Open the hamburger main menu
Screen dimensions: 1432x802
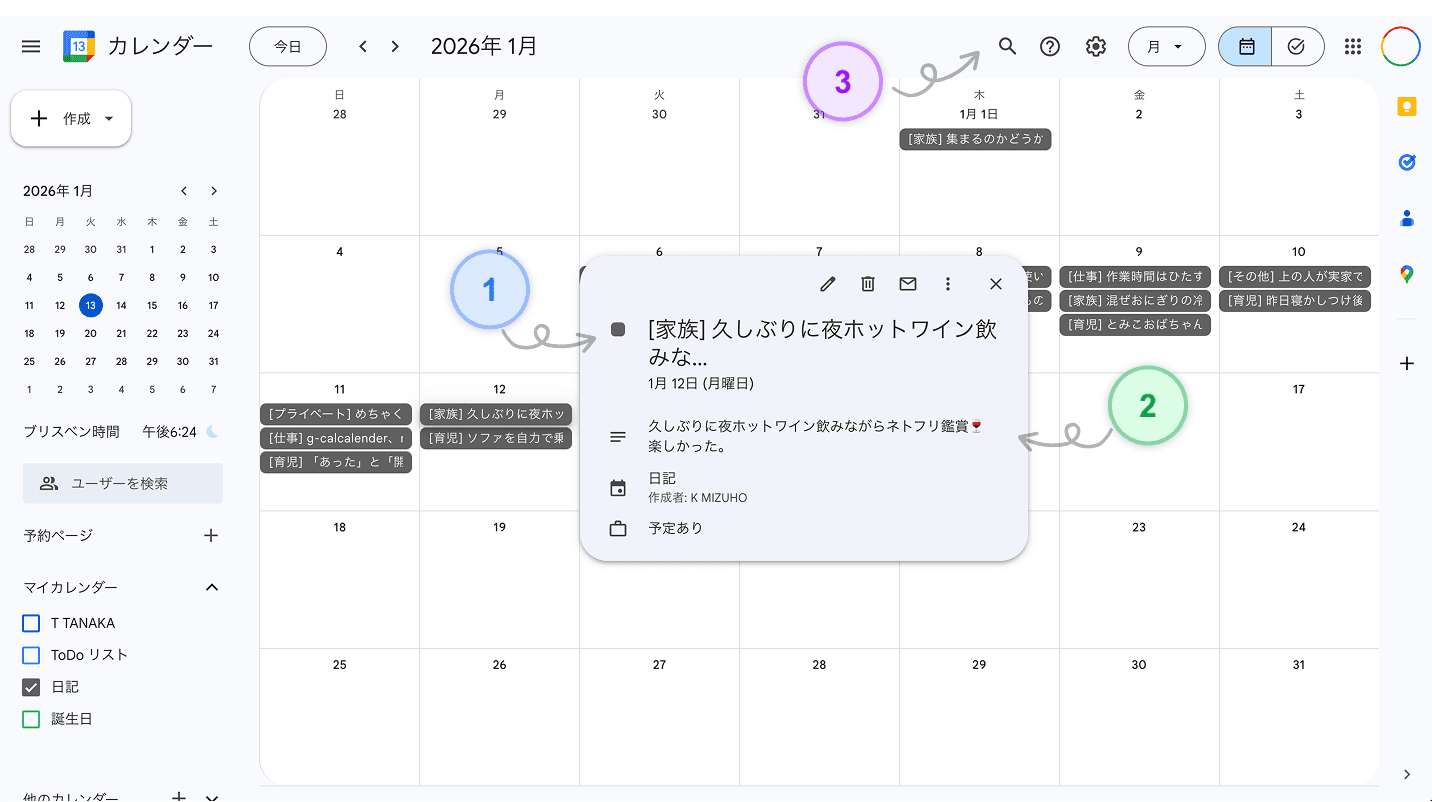(30, 45)
